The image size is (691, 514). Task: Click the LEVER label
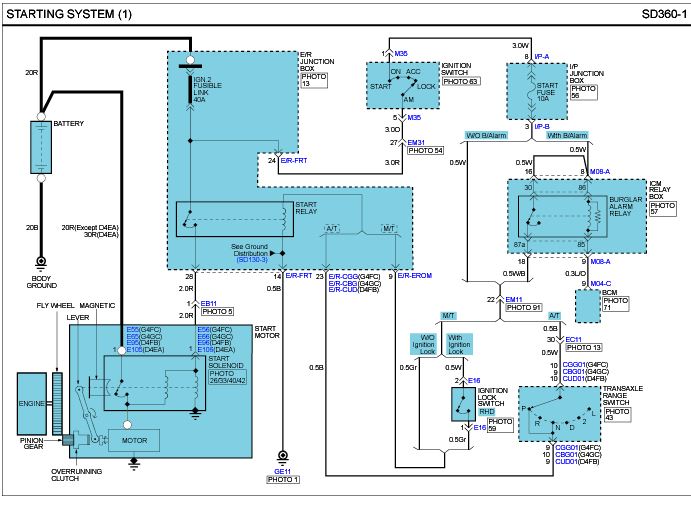point(78,317)
